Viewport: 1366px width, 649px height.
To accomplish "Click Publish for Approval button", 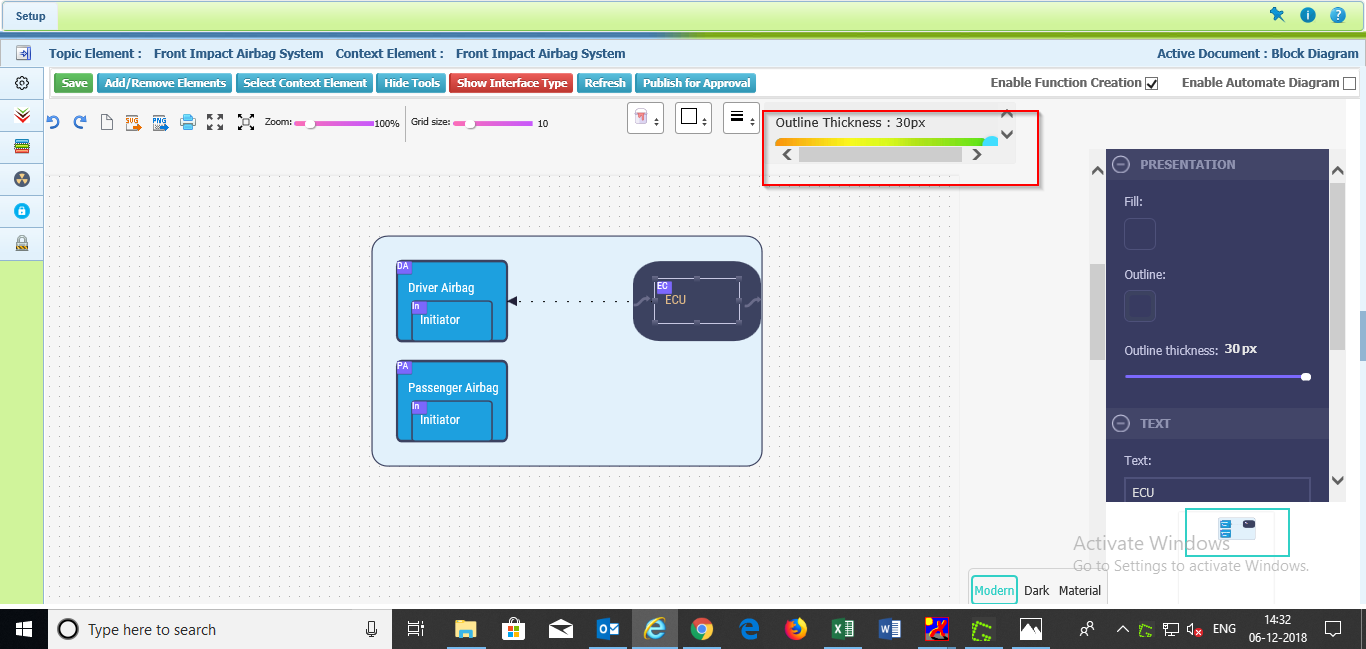I will pos(696,83).
